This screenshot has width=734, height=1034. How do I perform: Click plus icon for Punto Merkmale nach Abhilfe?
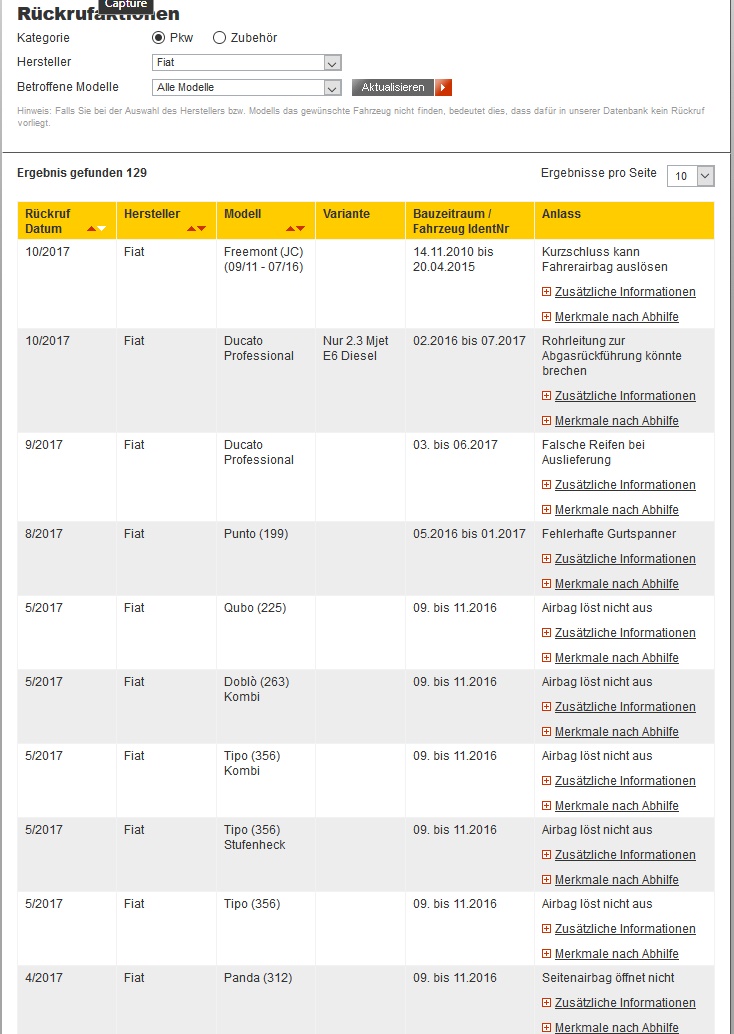pyautogui.click(x=546, y=584)
